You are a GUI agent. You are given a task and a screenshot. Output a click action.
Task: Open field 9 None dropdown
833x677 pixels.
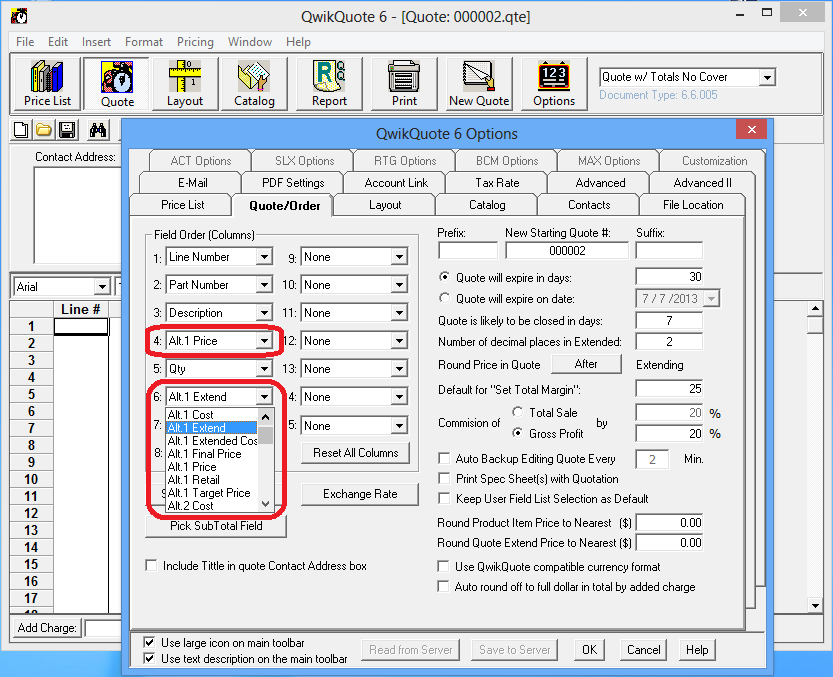tap(399, 257)
